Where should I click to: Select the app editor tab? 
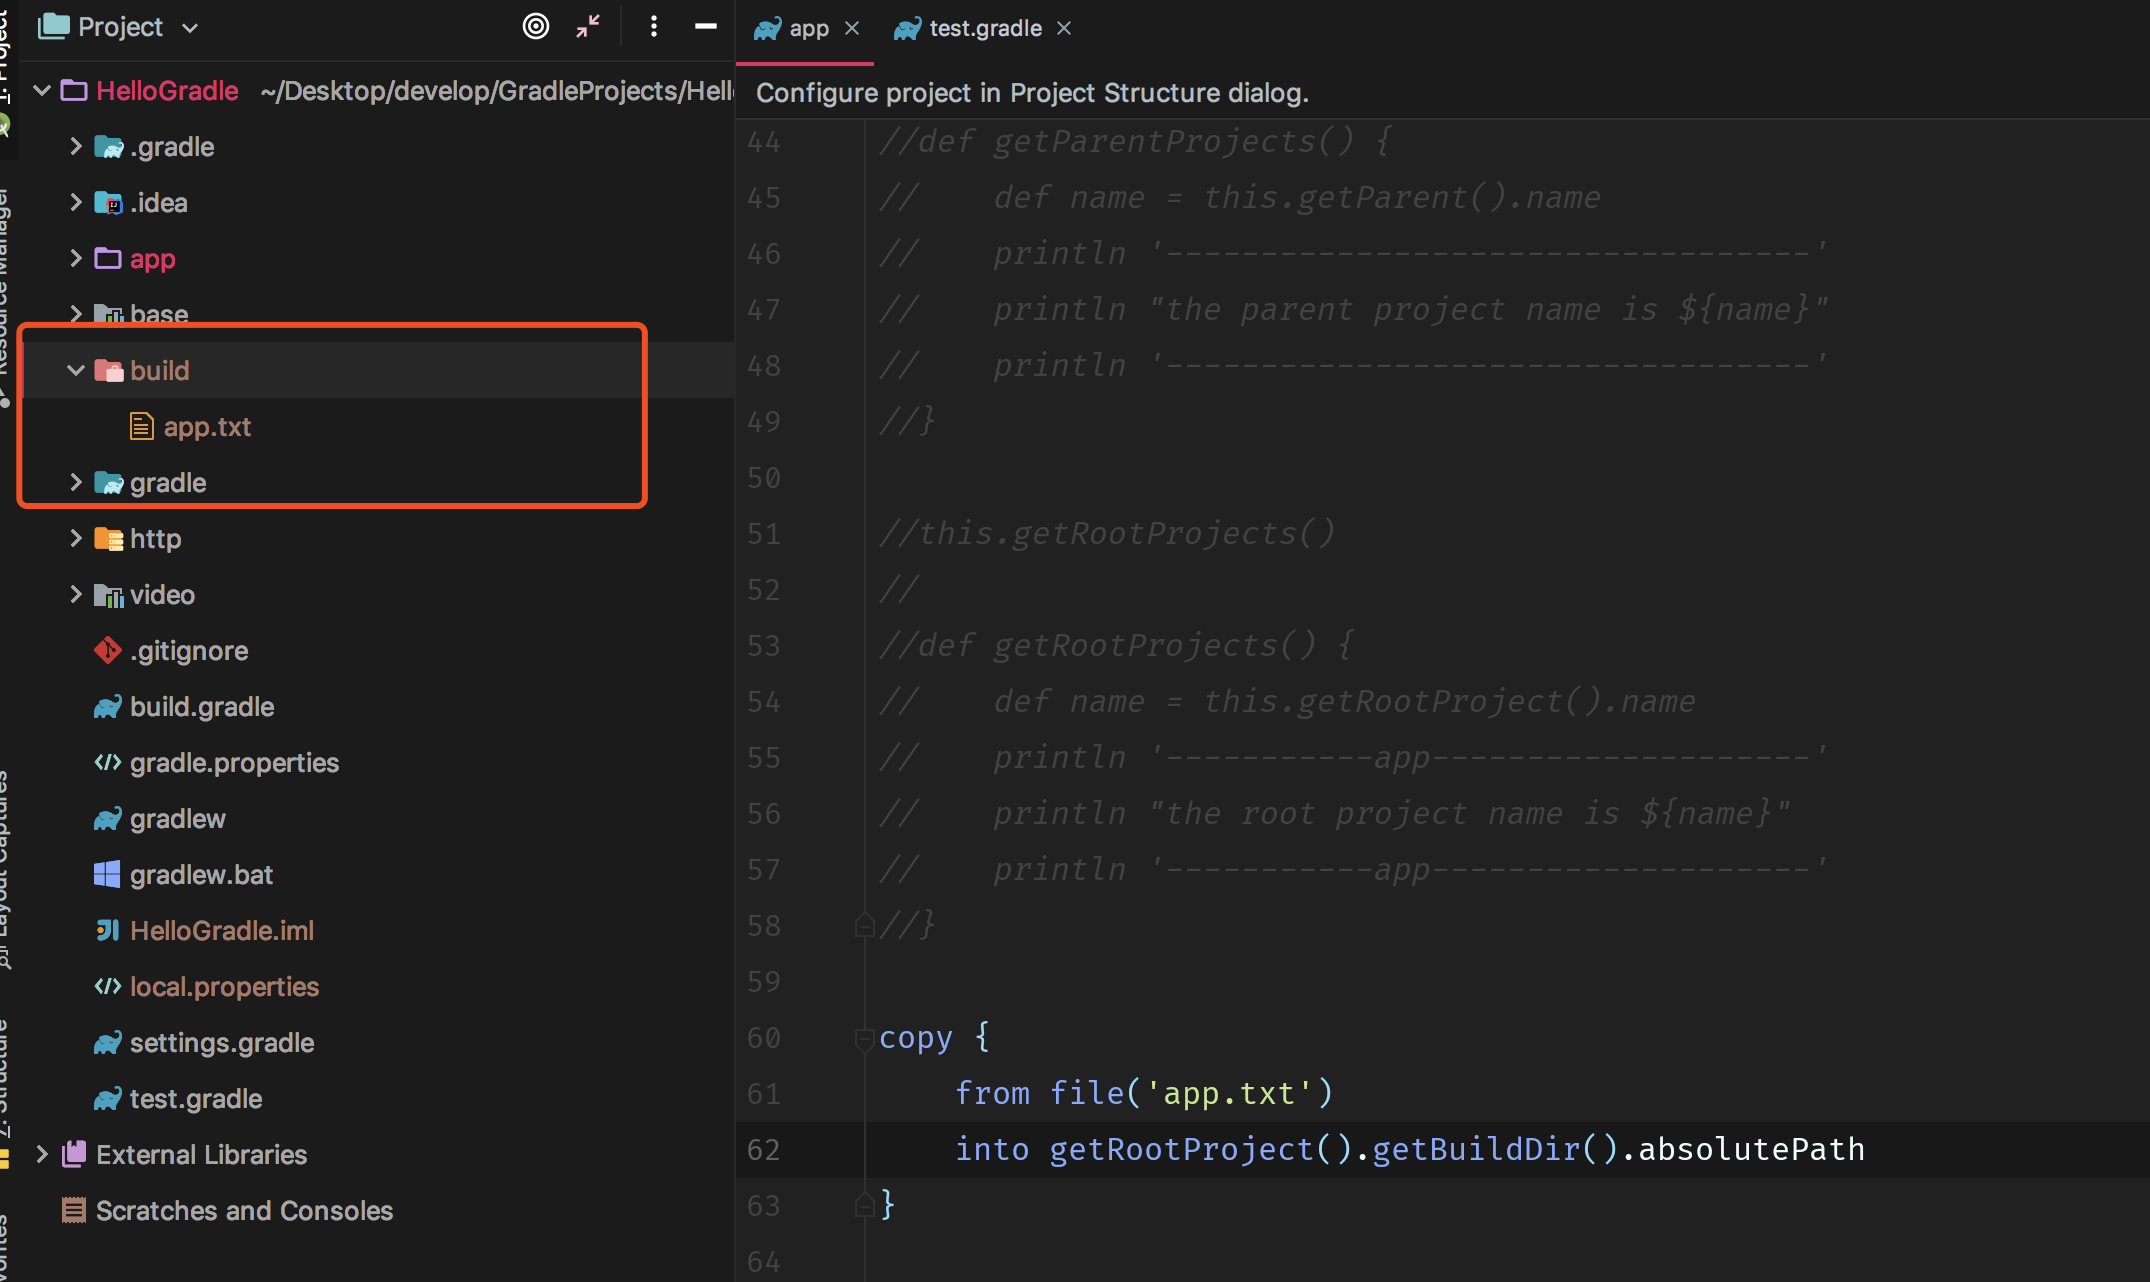[x=808, y=29]
